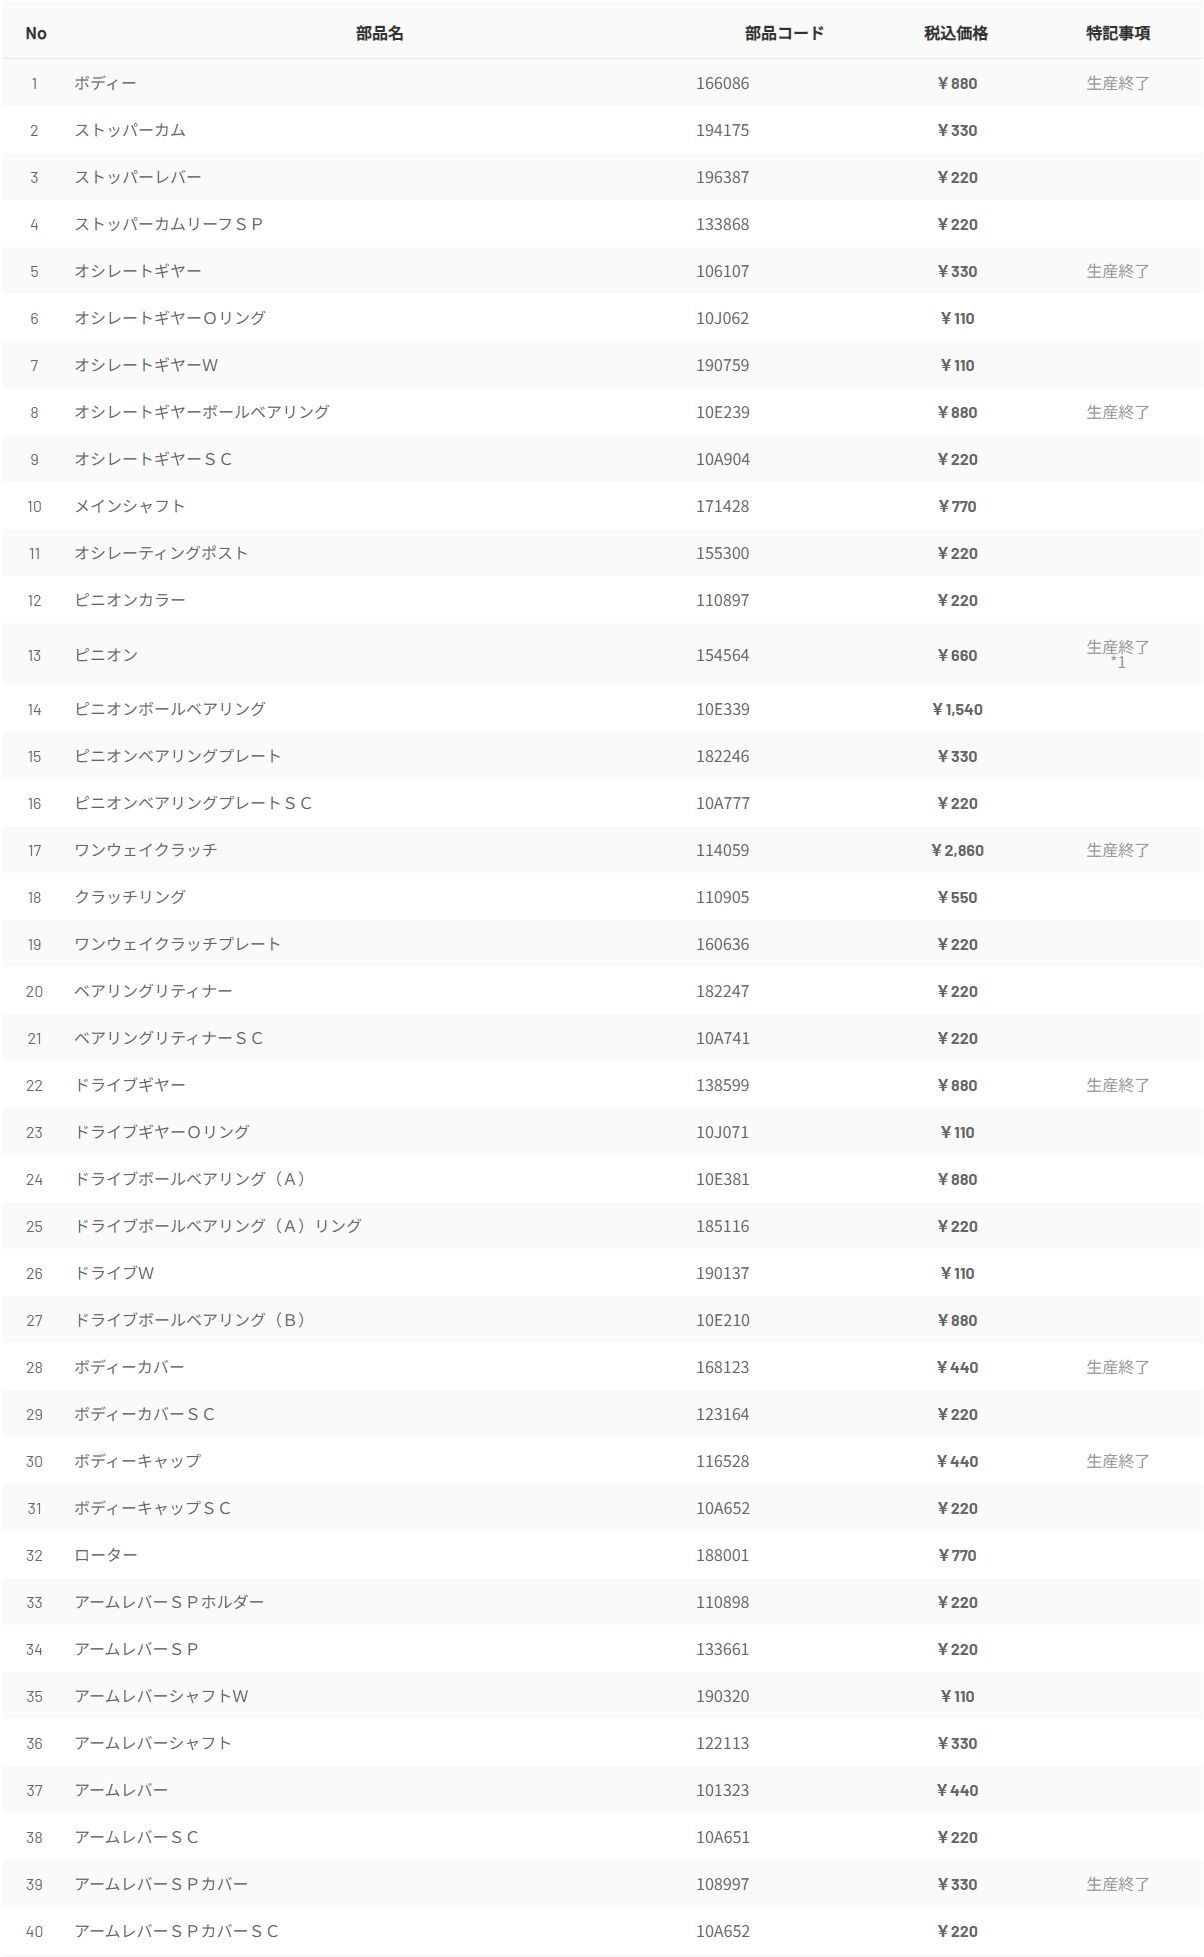Image resolution: width=1204 pixels, height=1957 pixels.
Task: Select part code 10J062
Action: 722,318
